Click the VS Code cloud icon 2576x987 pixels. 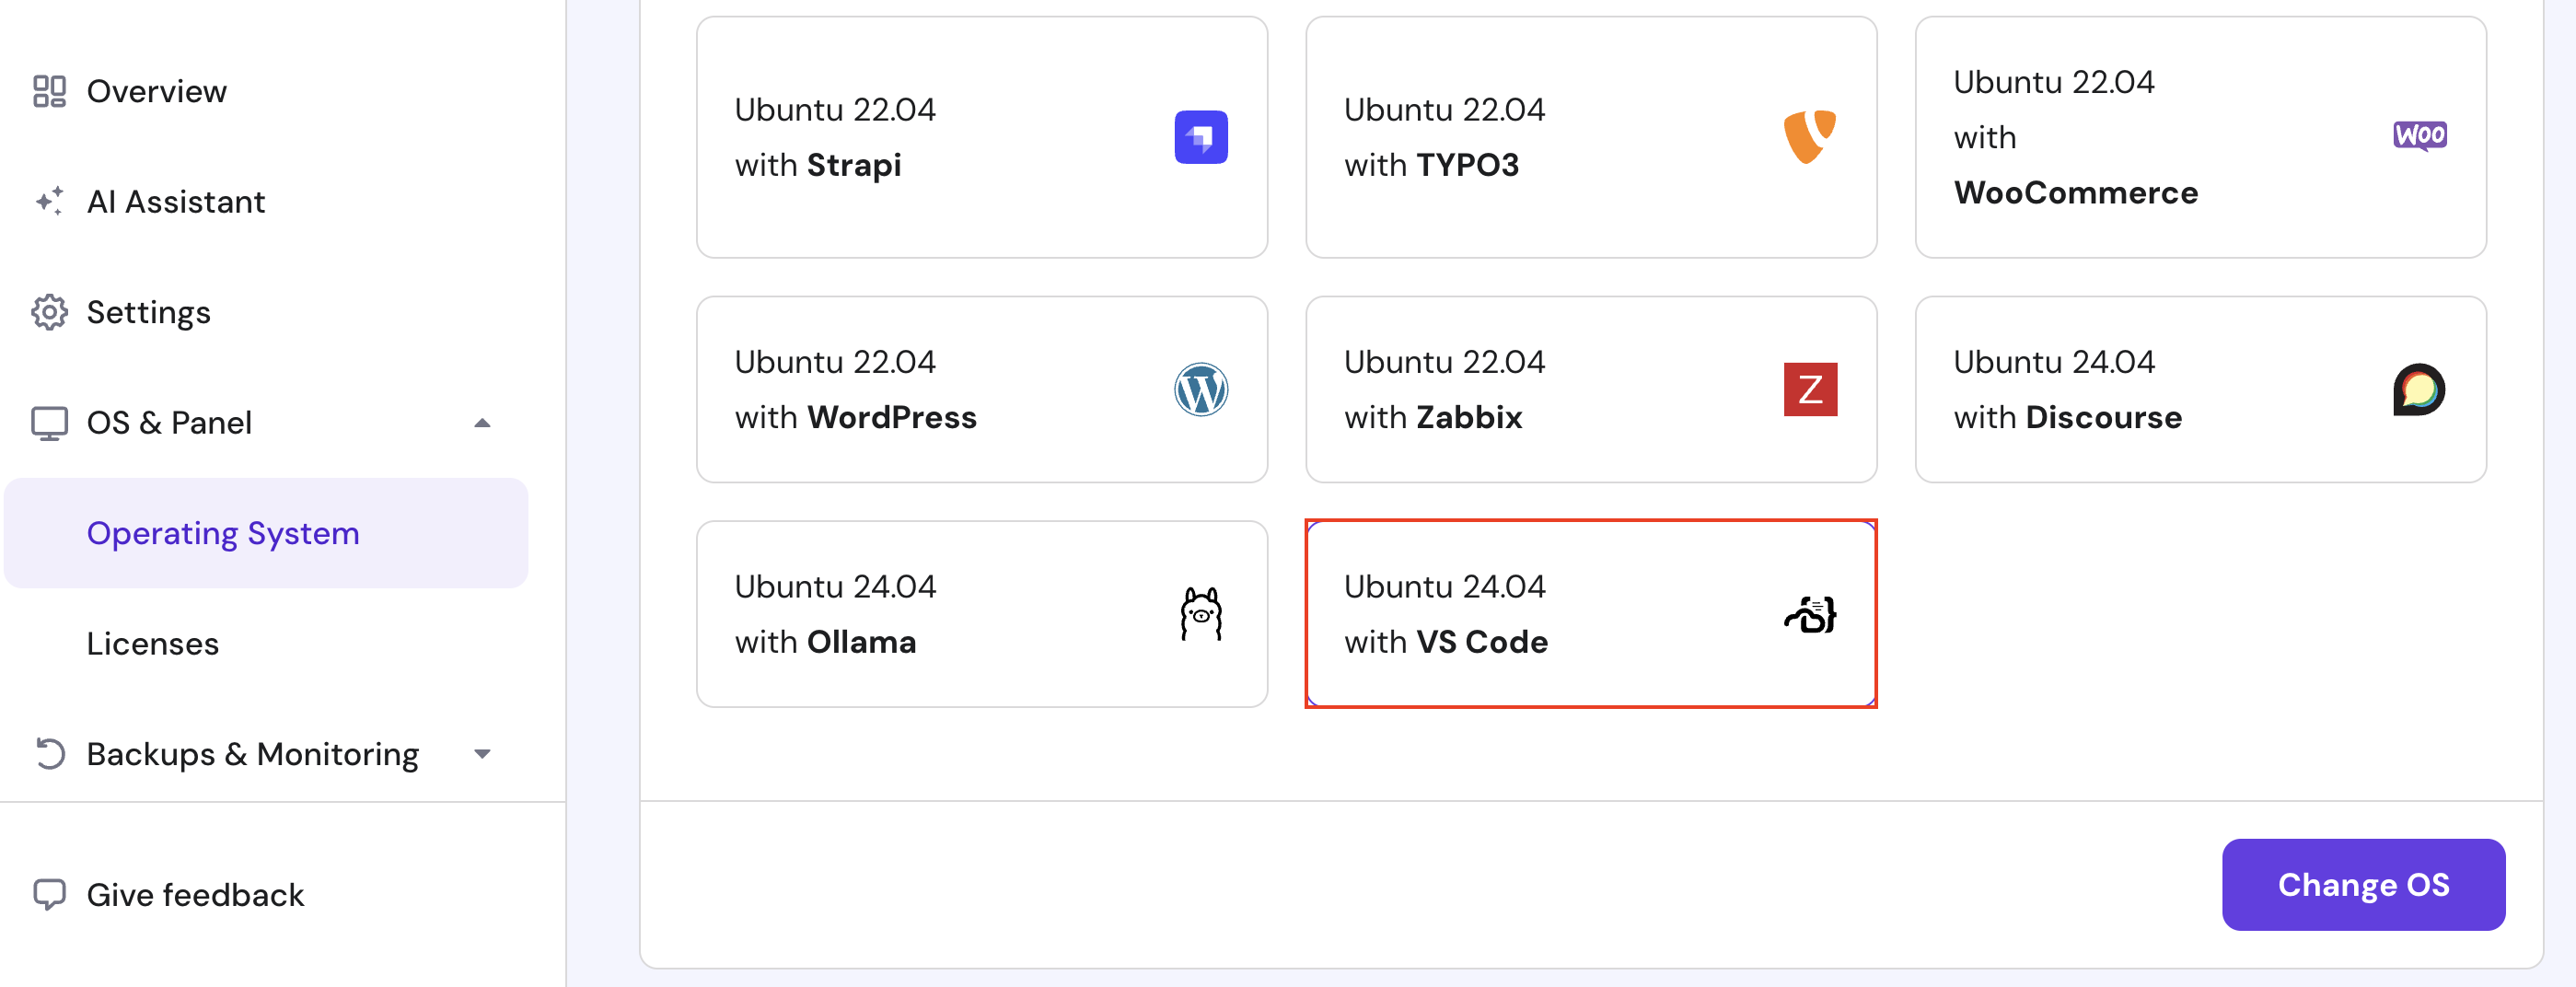point(1809,614)
